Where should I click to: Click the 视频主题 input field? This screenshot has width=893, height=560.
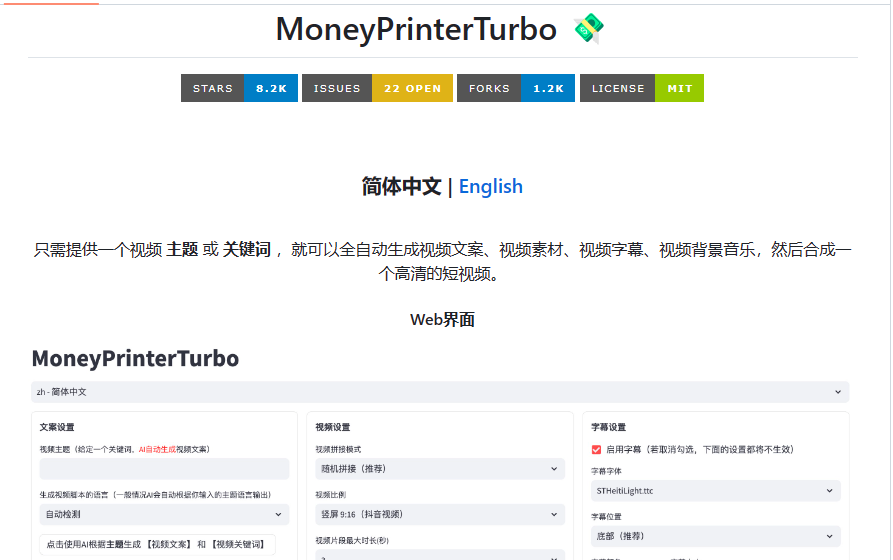[x=164, y=469]
